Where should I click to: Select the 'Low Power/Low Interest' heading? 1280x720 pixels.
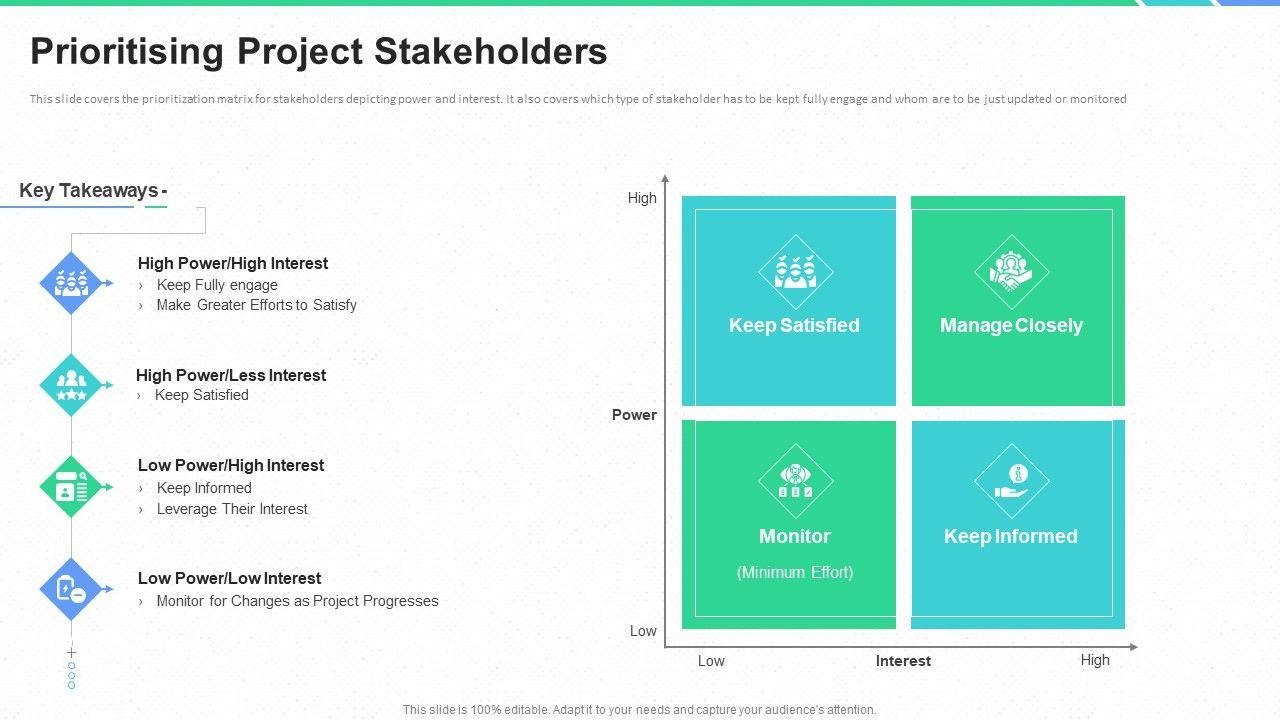pyautogui.click(x=229, y=578)
